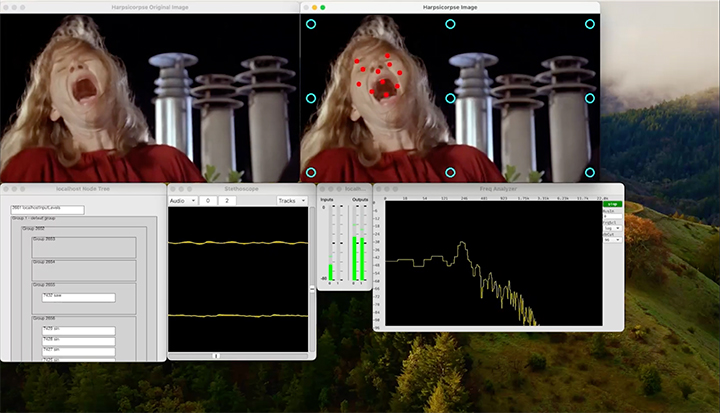Image resolution: width=720 pixels, height=413 pixels.
Task: Click the Stethoscope channel index field showing 0
Action: 207,201
